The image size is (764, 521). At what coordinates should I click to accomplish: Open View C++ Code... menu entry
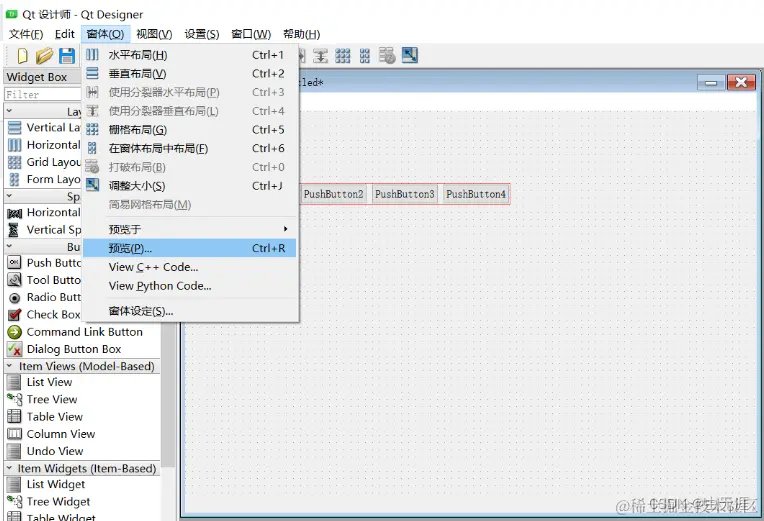click(x=190, y=267)
